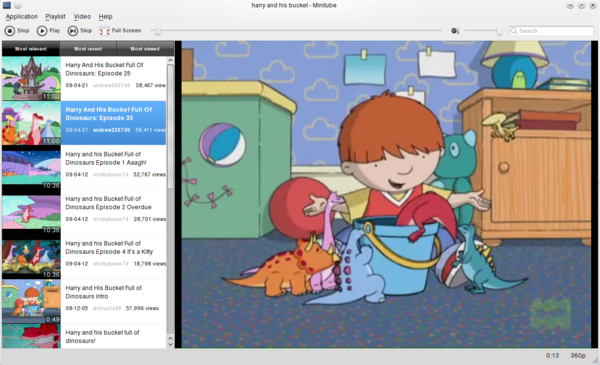
Task: Skip to the next video
Action: (x=80, y=31)
